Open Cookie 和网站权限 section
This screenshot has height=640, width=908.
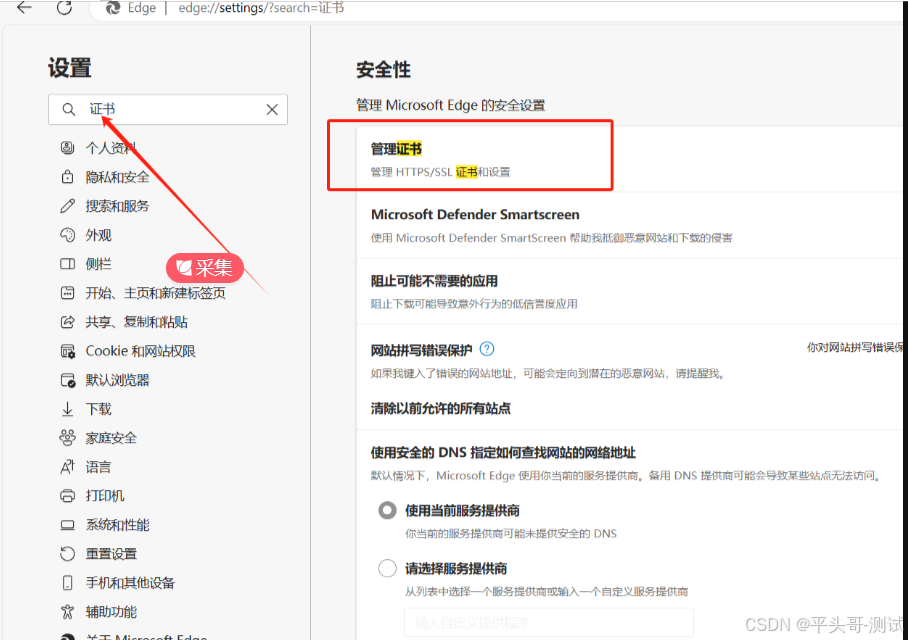click(x=141, y=351)
